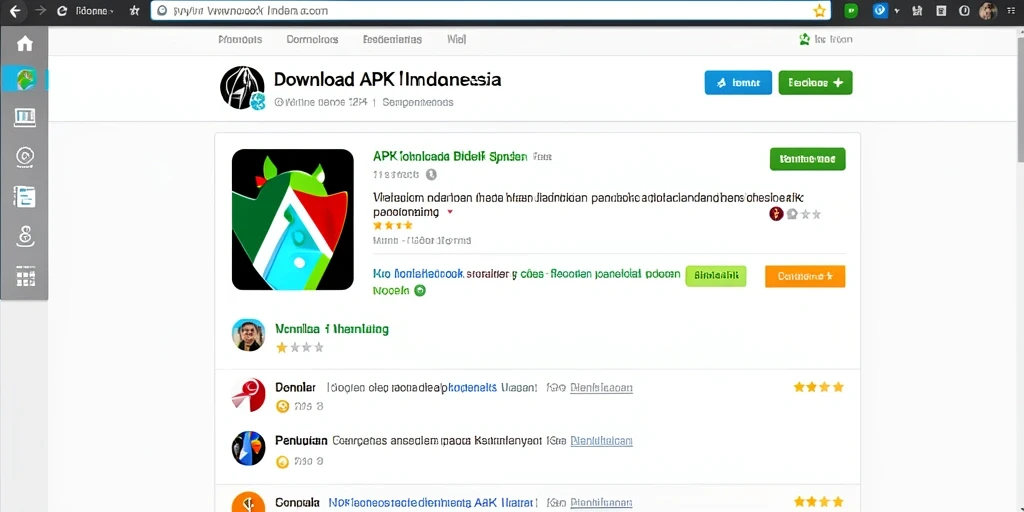Screen dimensions: 1024x512
Task: Click the lime green button in the app card
Action: point(716,276)
